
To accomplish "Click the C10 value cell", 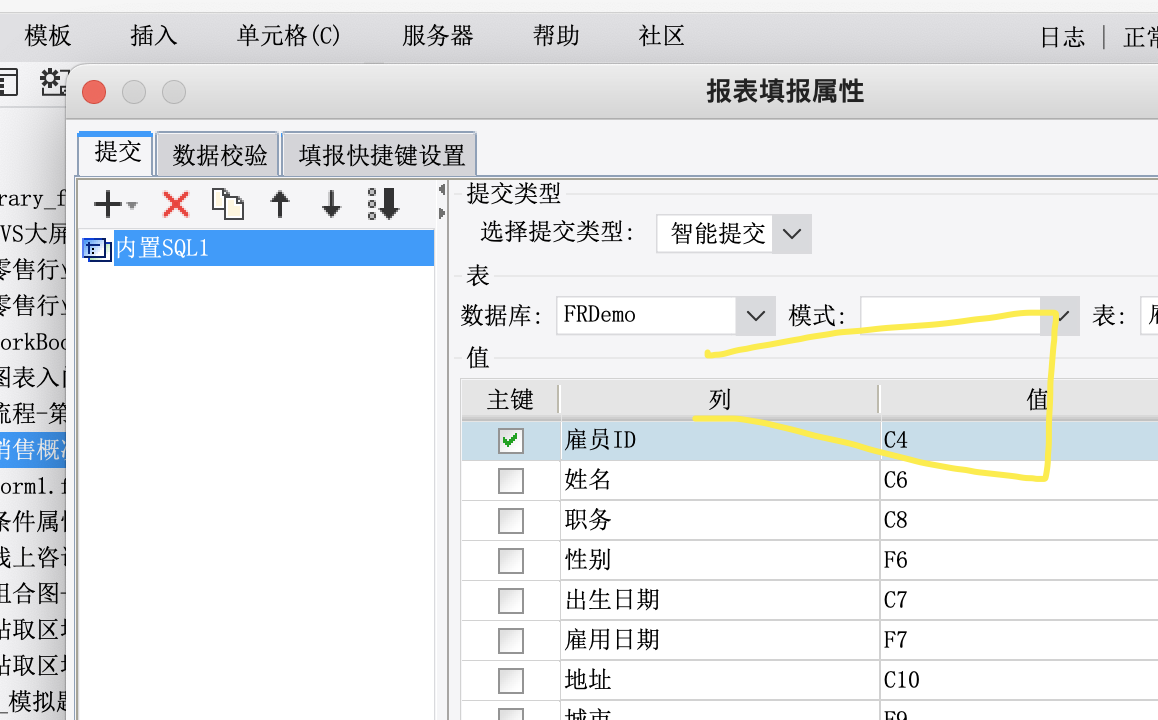I will pos(1020,680).
